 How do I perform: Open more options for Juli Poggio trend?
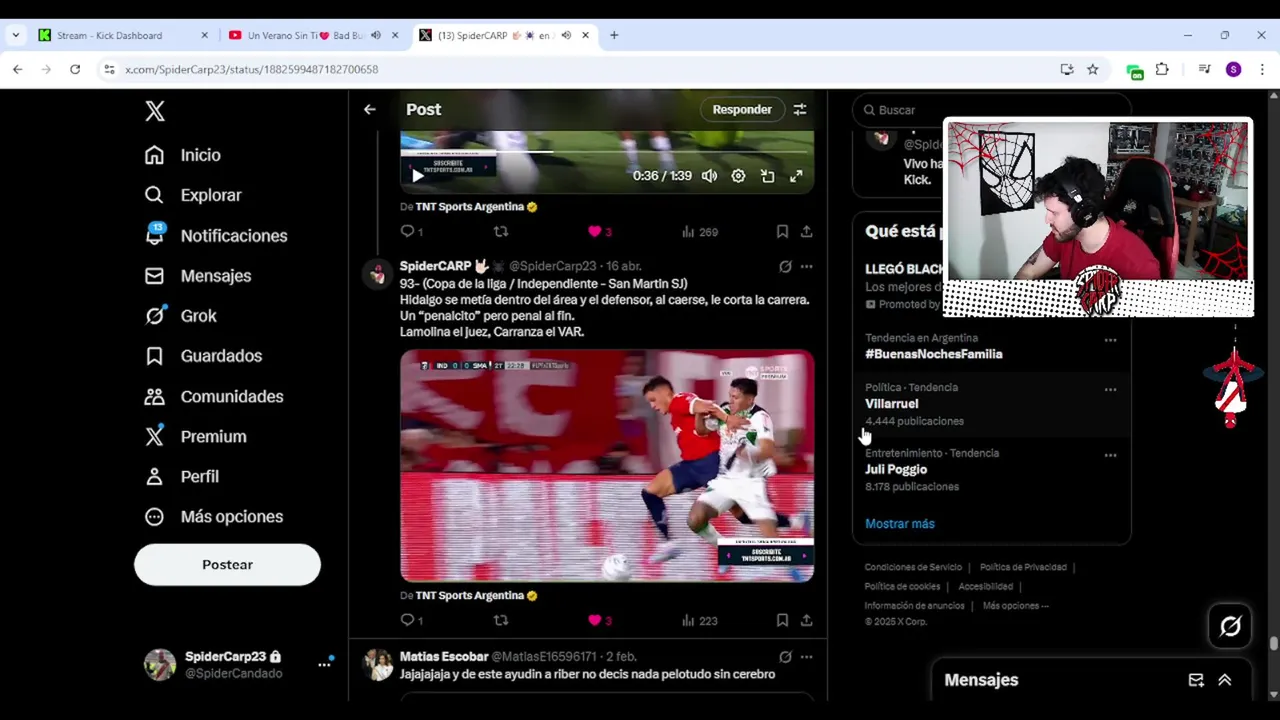pos(1110,455)
